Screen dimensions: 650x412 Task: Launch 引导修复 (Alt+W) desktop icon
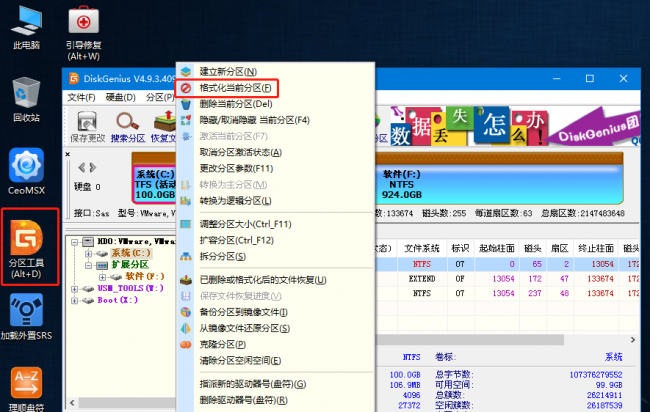[x=83, y=33]
